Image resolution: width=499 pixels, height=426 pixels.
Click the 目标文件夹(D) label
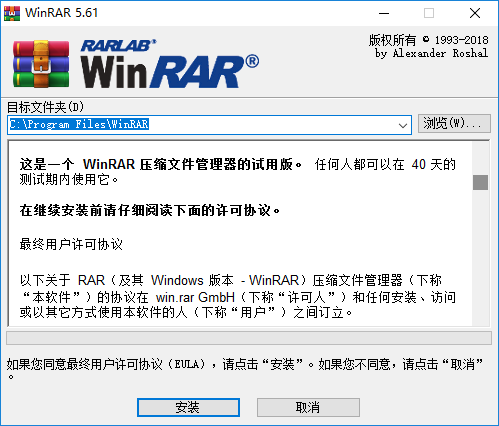pyautogui.click(x=46, y=107)
